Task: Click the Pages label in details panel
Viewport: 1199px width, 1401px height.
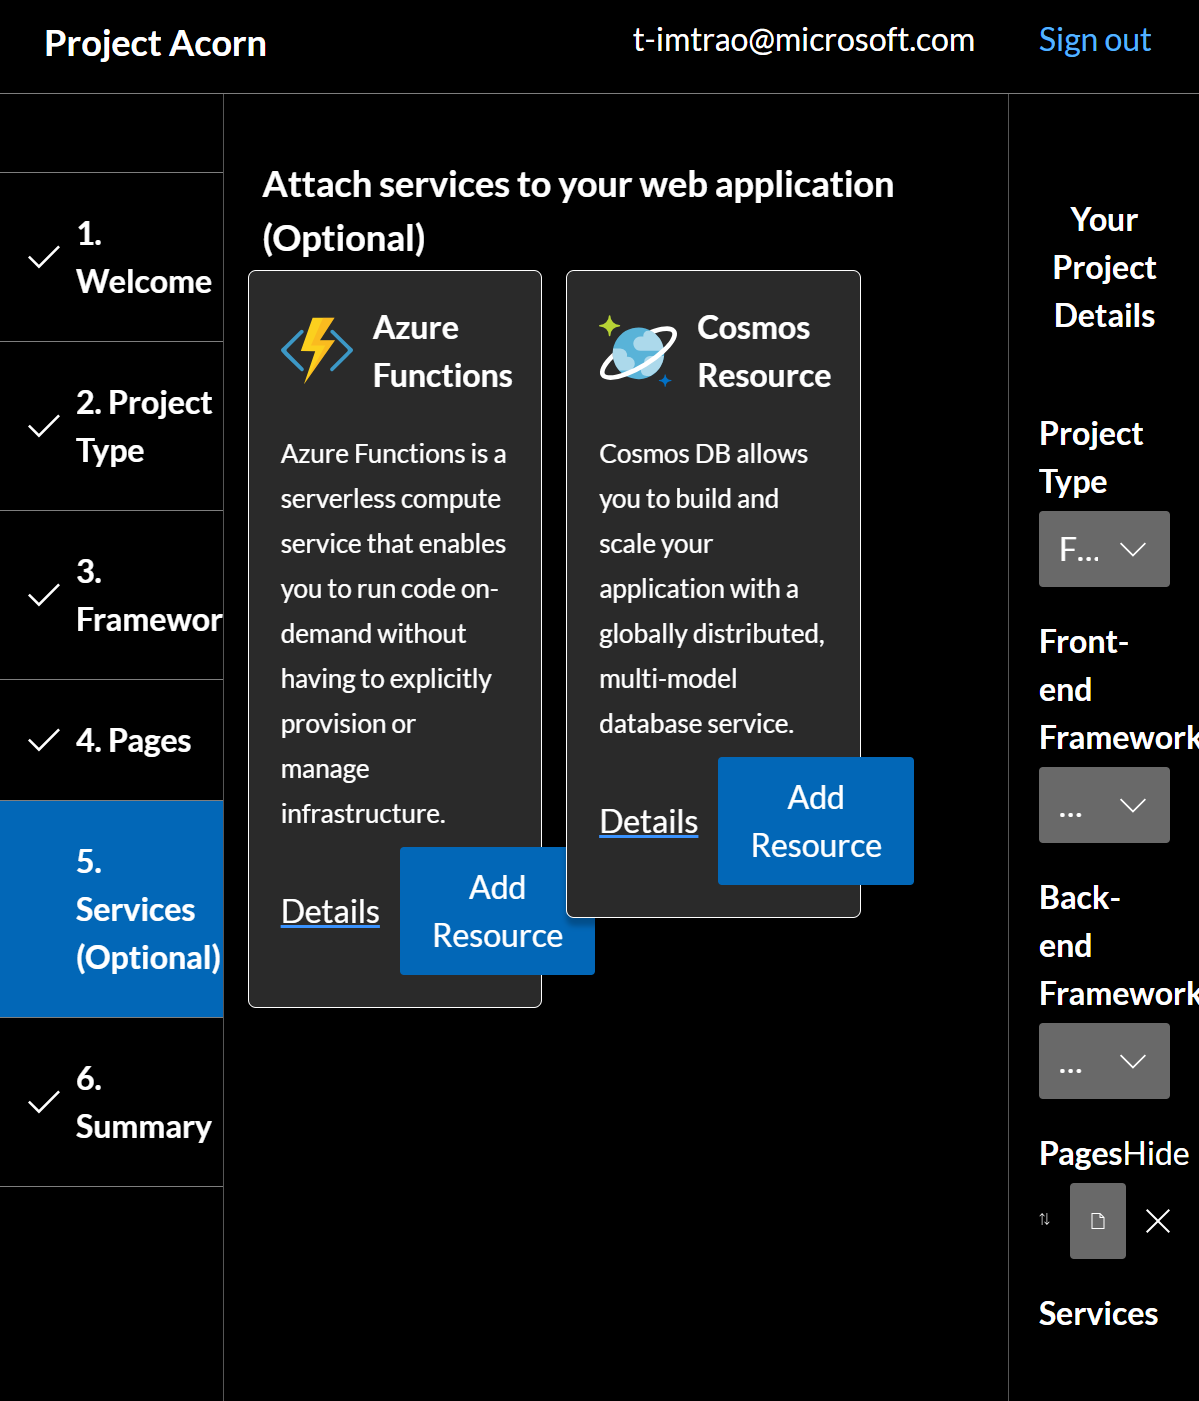Action: click(1081, 1153)
